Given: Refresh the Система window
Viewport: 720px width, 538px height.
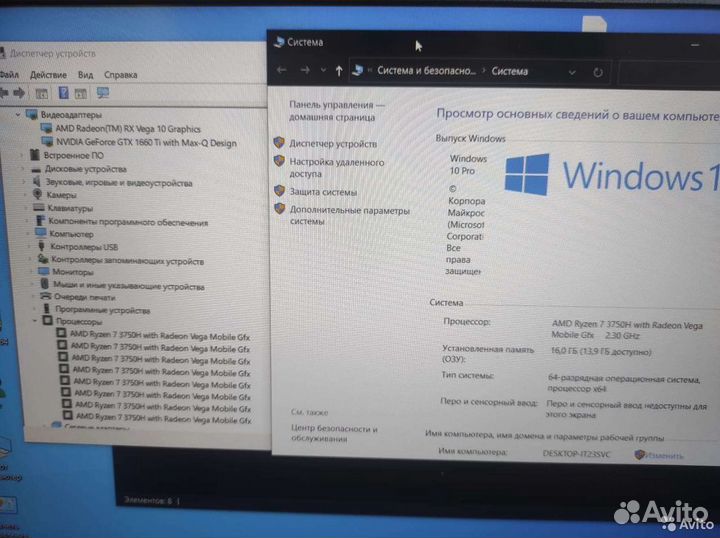Looking at the screenshot, I should click(x=597, y=73).
